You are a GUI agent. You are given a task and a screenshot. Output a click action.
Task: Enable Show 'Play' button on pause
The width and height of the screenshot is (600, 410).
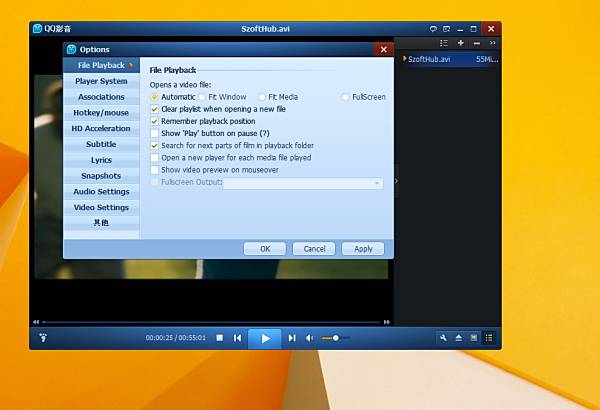[x=154, y=133]
